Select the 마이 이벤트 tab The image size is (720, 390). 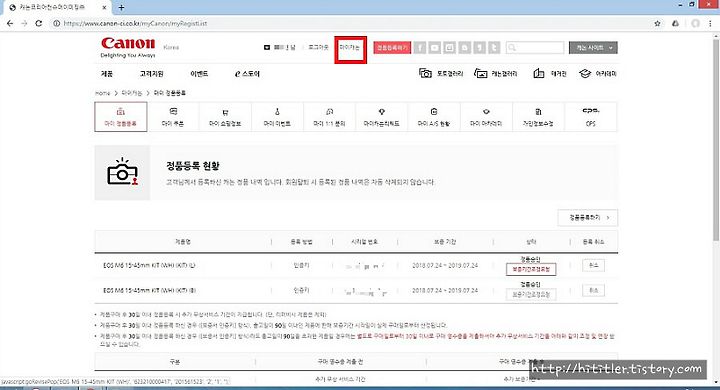[277, 117]
